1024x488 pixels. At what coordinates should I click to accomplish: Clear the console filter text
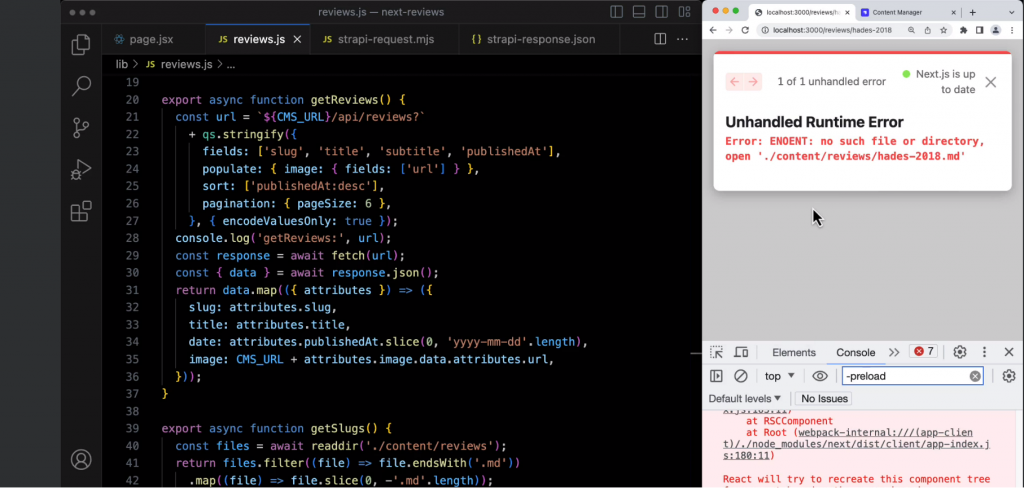975,376
